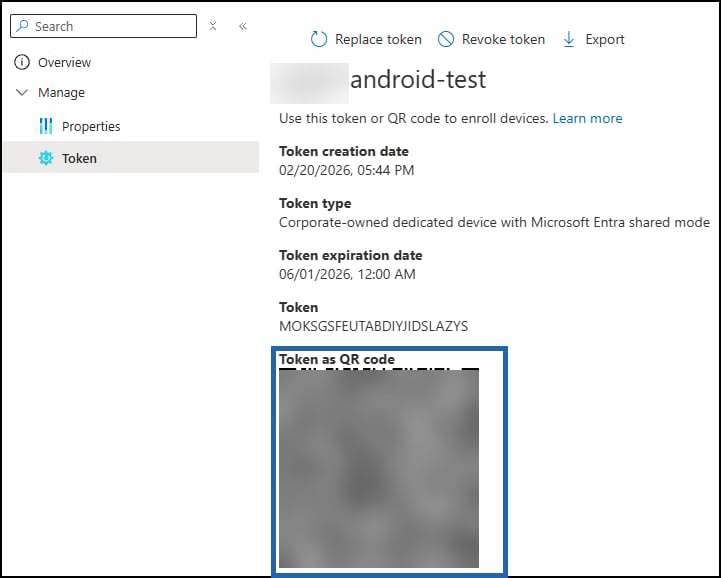This screenshot has width=721, height=578.
Task: Click the Properties bars icon
Action: tap(46, 126)
